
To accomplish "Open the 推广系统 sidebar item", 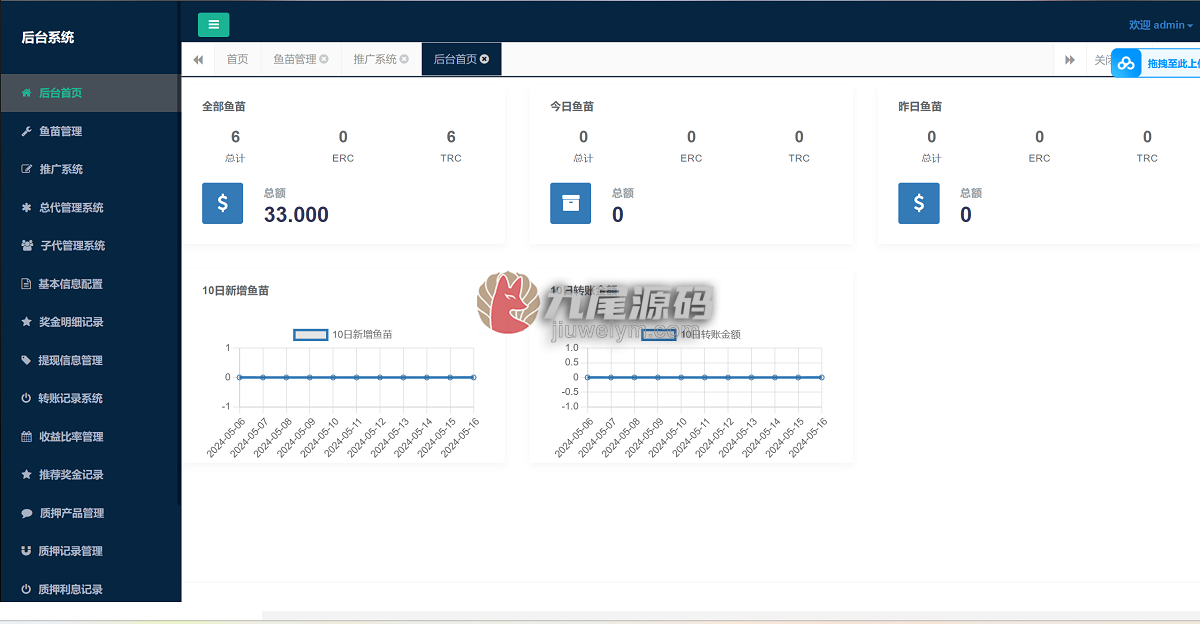I will click(x=90, y=169).
